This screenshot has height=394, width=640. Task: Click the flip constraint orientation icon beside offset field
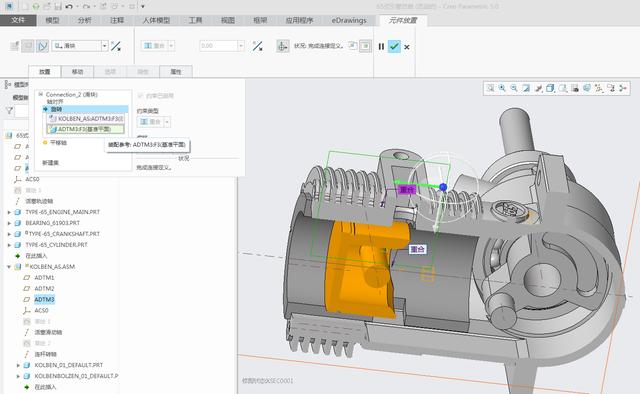[257, 46]
